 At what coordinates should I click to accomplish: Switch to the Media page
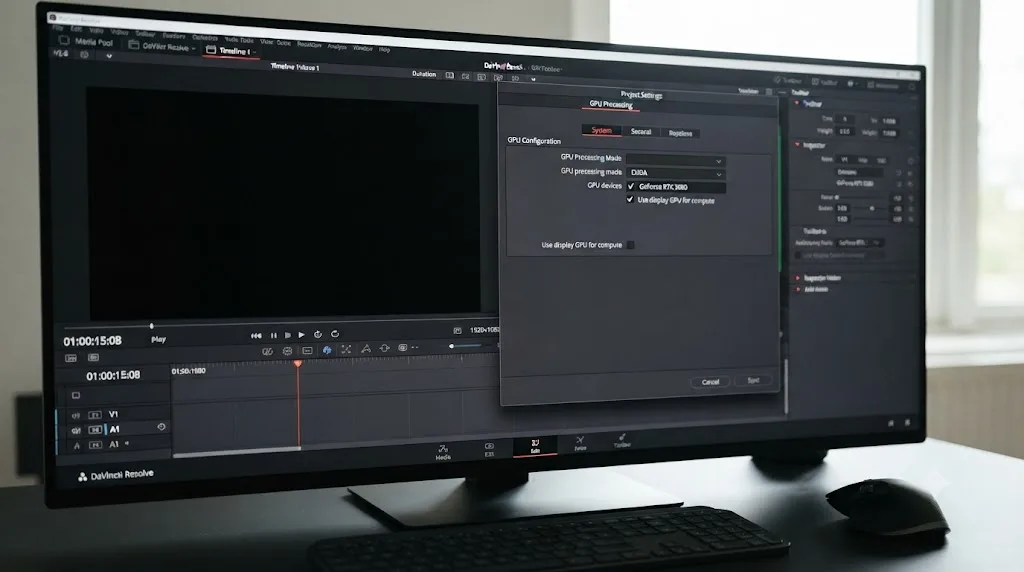[x=443, y=452]
